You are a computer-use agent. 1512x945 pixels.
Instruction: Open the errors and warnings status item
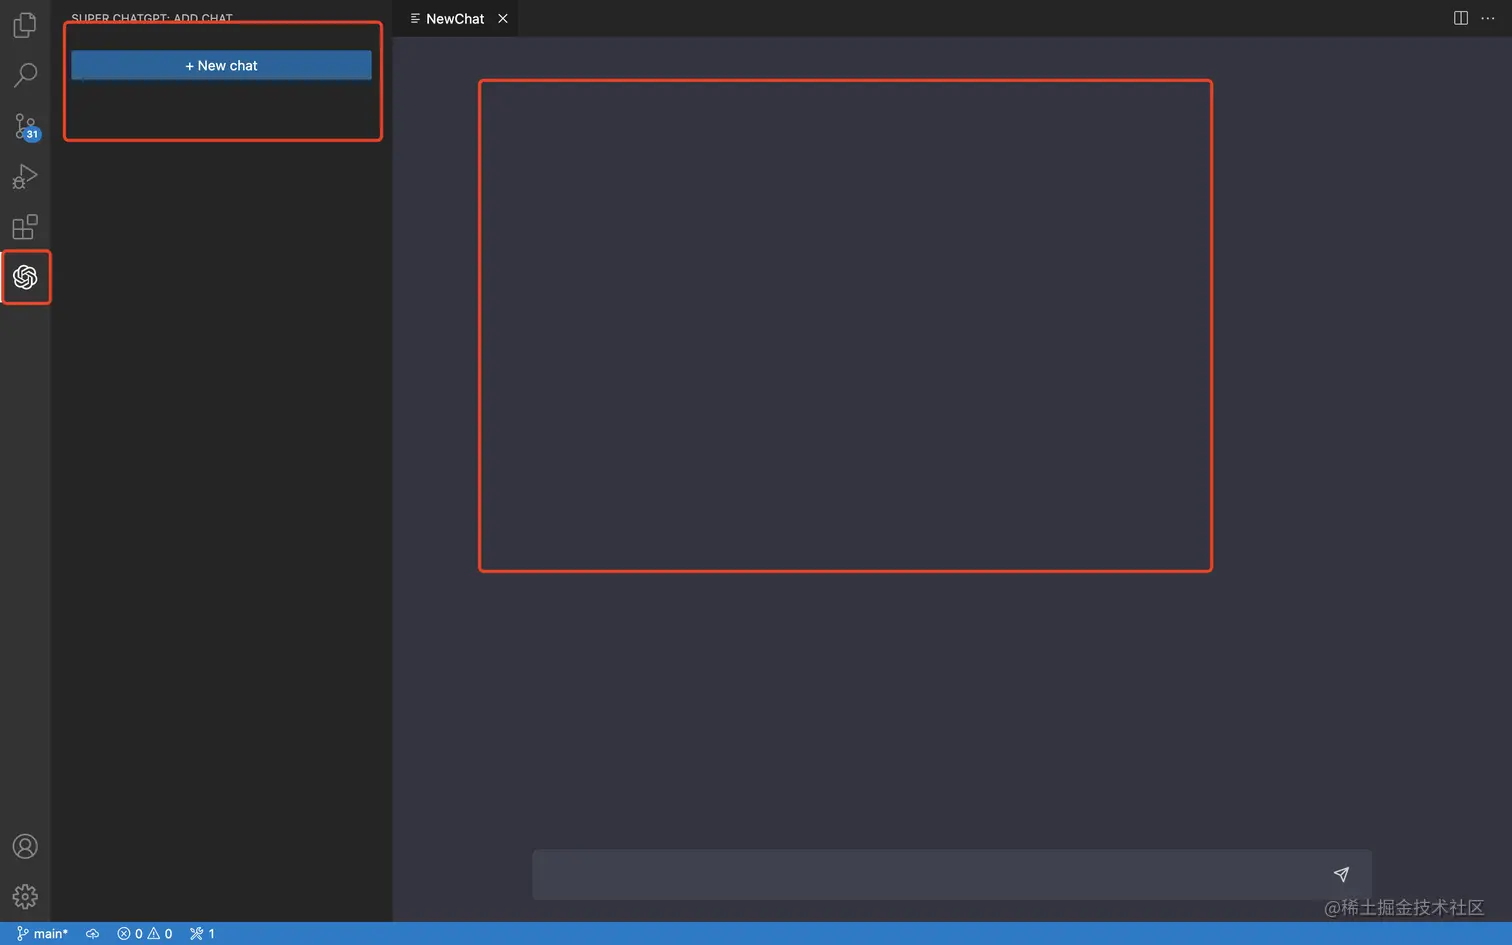[x=145, y=933]
